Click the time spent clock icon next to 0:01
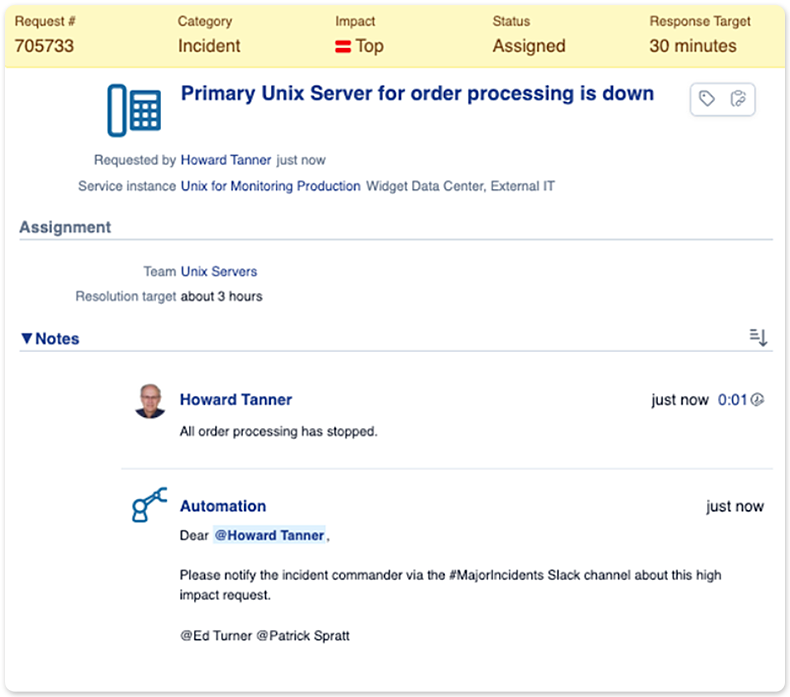 [x=757, y=400]
